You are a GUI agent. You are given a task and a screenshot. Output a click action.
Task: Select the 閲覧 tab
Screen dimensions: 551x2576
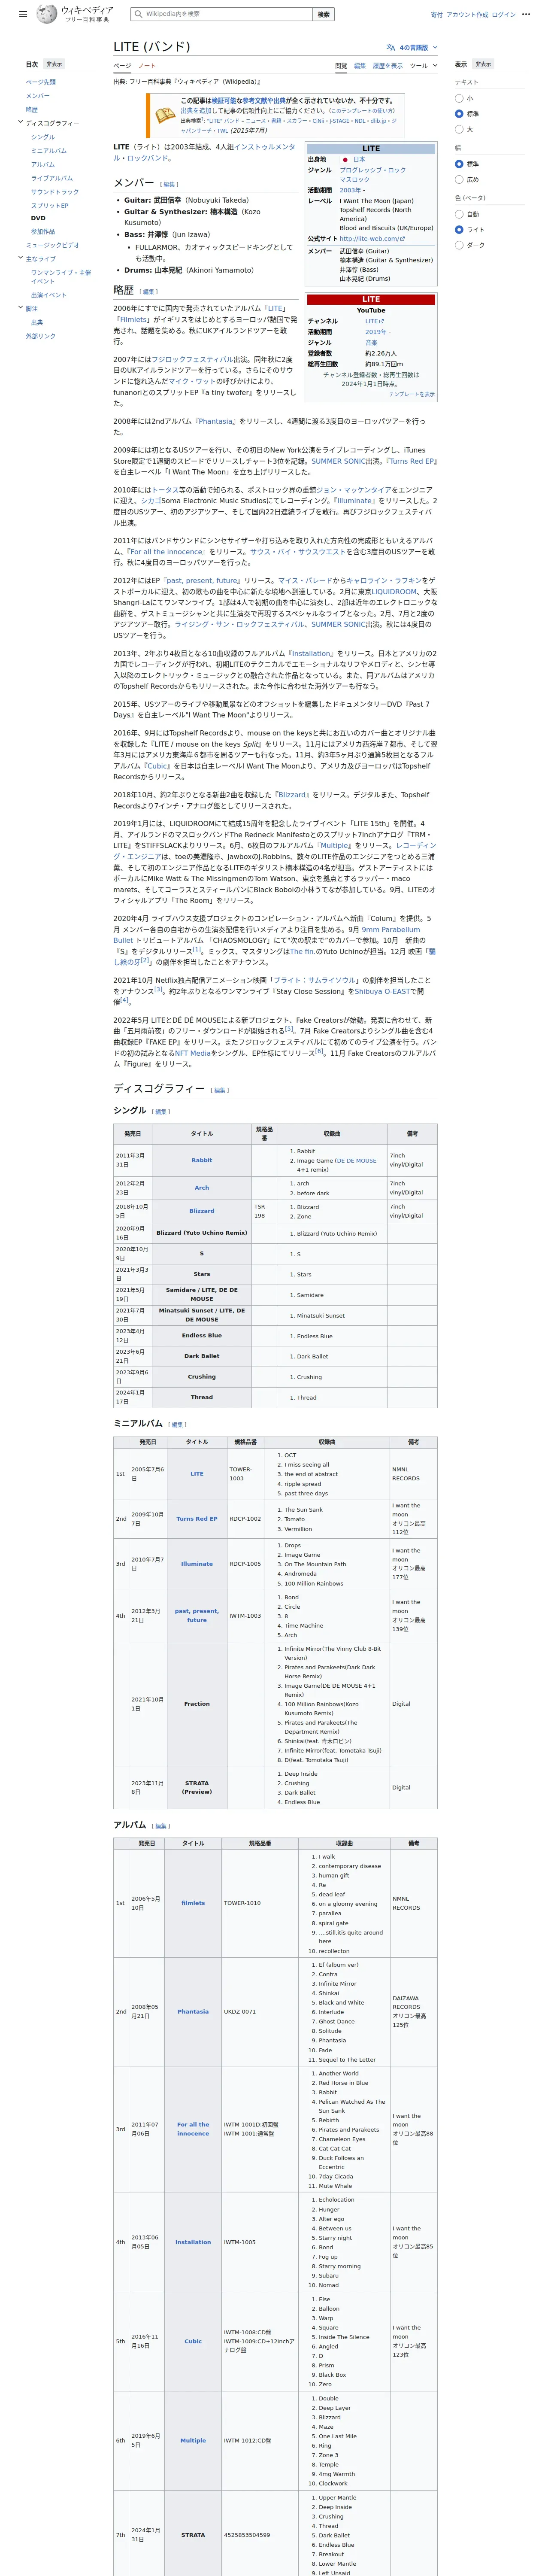click(x=341, y=66)
